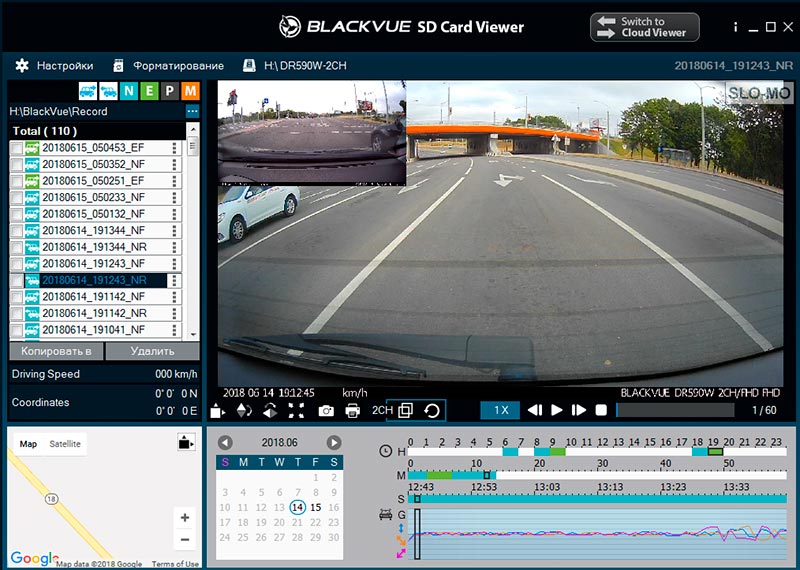Viewport: 800px width, 570px height.
Task: Click the video progress seek bar
Action: 675,410
